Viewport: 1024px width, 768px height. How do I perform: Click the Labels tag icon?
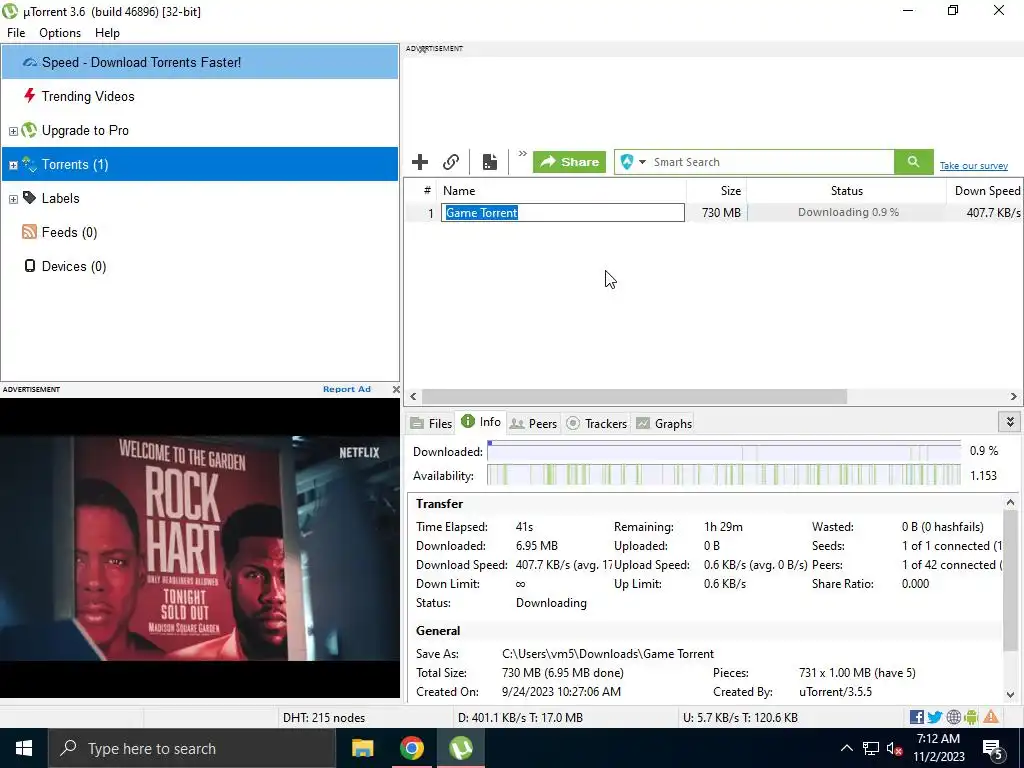(29, 198)
